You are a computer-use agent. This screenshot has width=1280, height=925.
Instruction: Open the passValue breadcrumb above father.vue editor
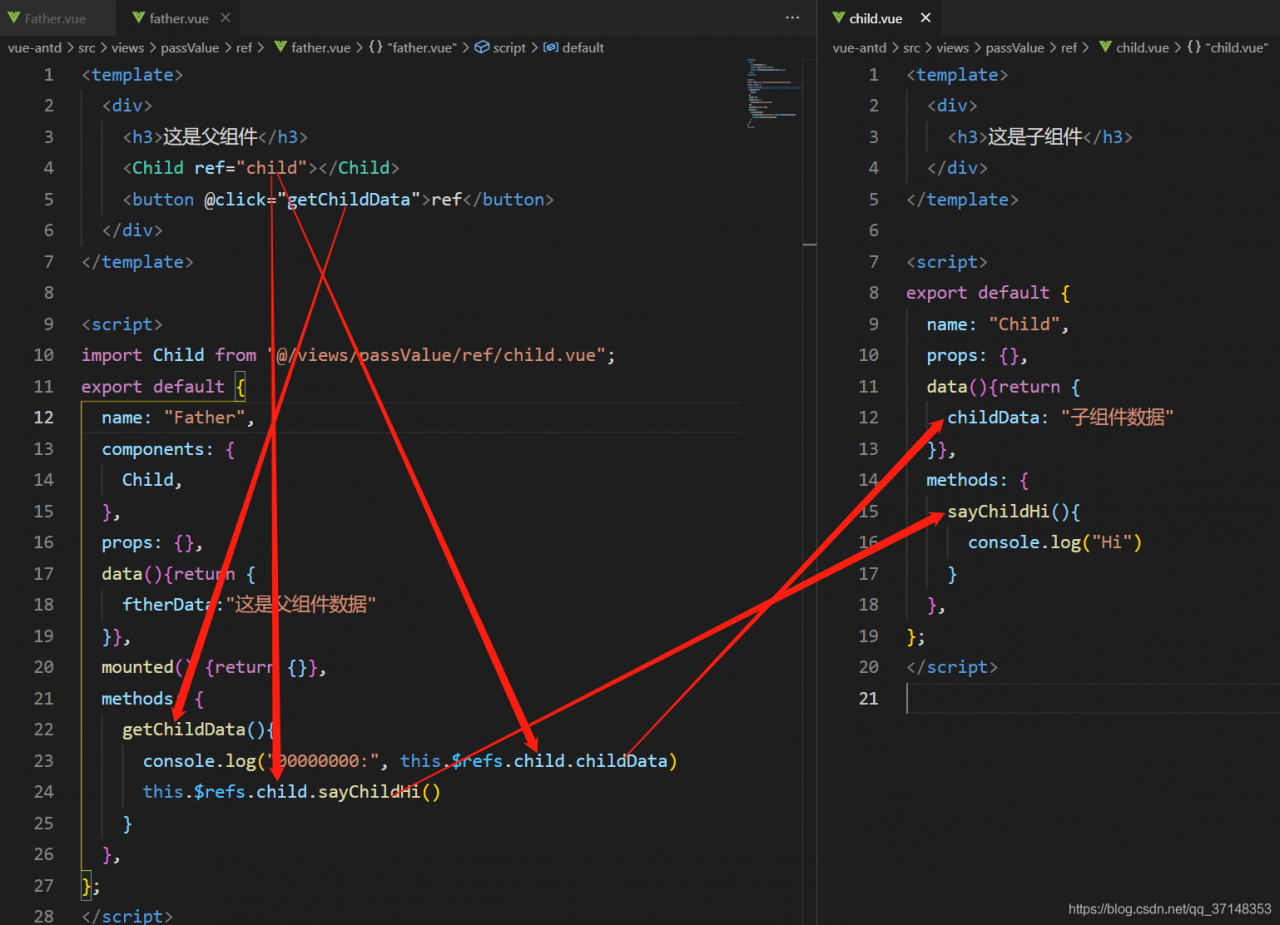pyautogui.click(x=191, y=47)
